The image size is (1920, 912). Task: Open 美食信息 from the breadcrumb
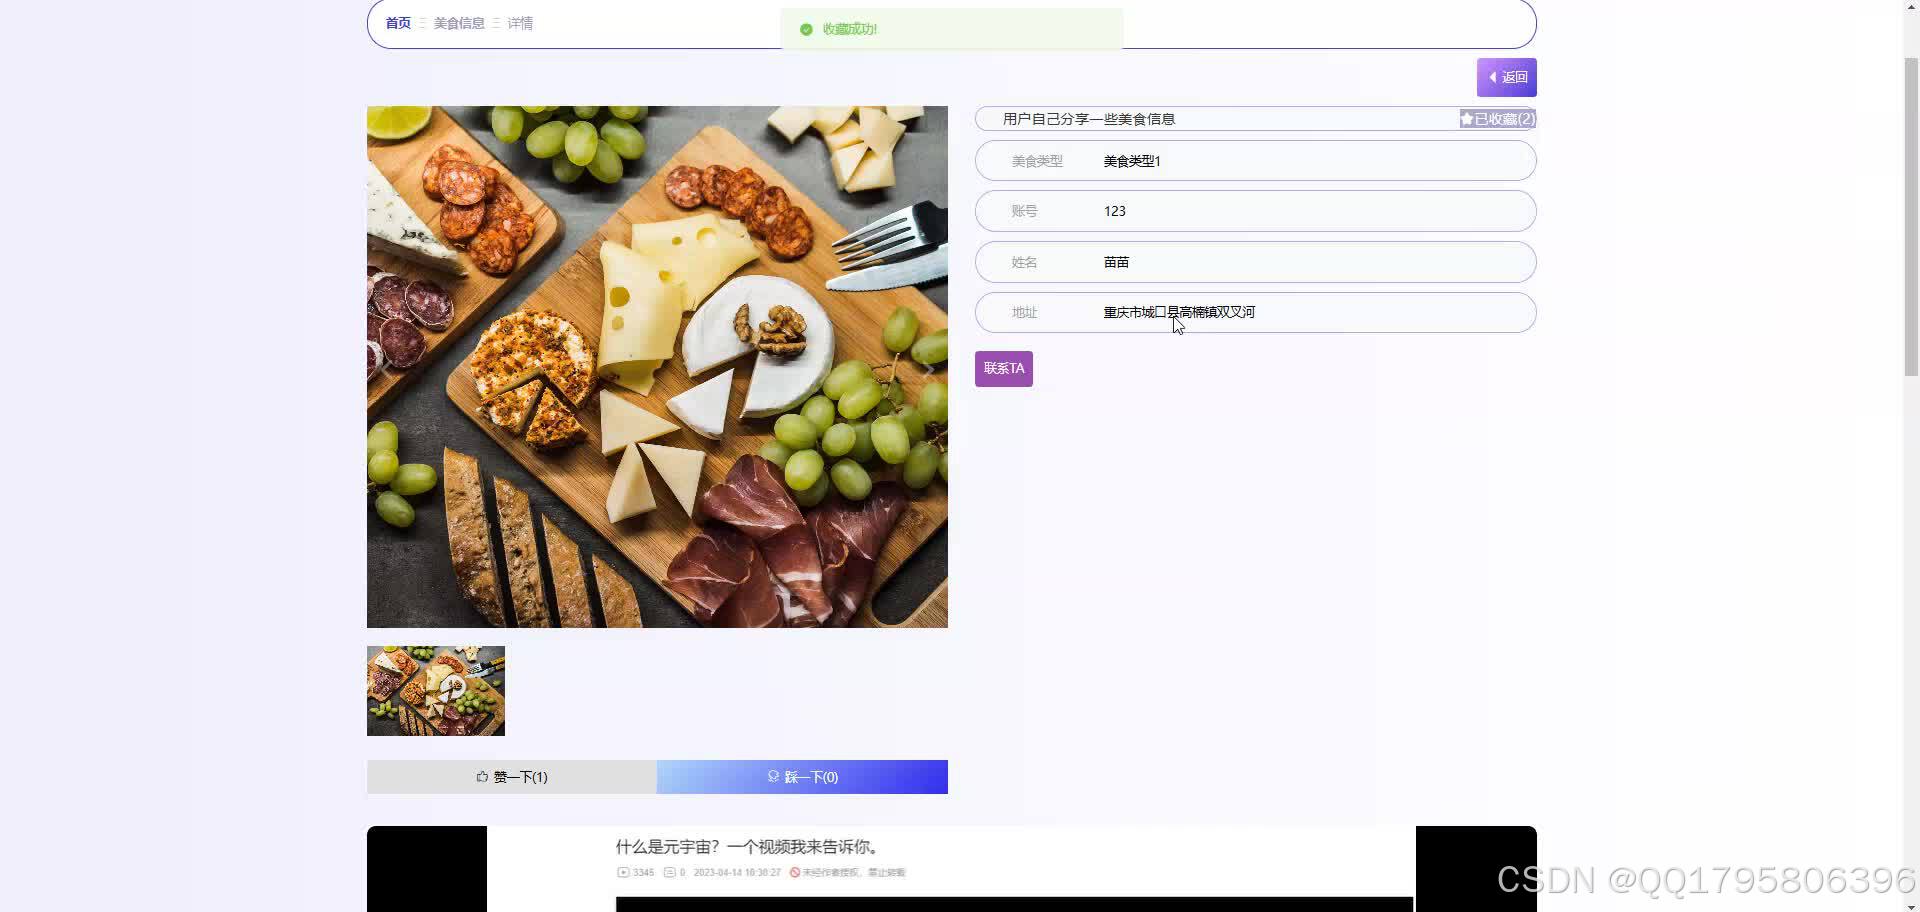click(458, 23)
